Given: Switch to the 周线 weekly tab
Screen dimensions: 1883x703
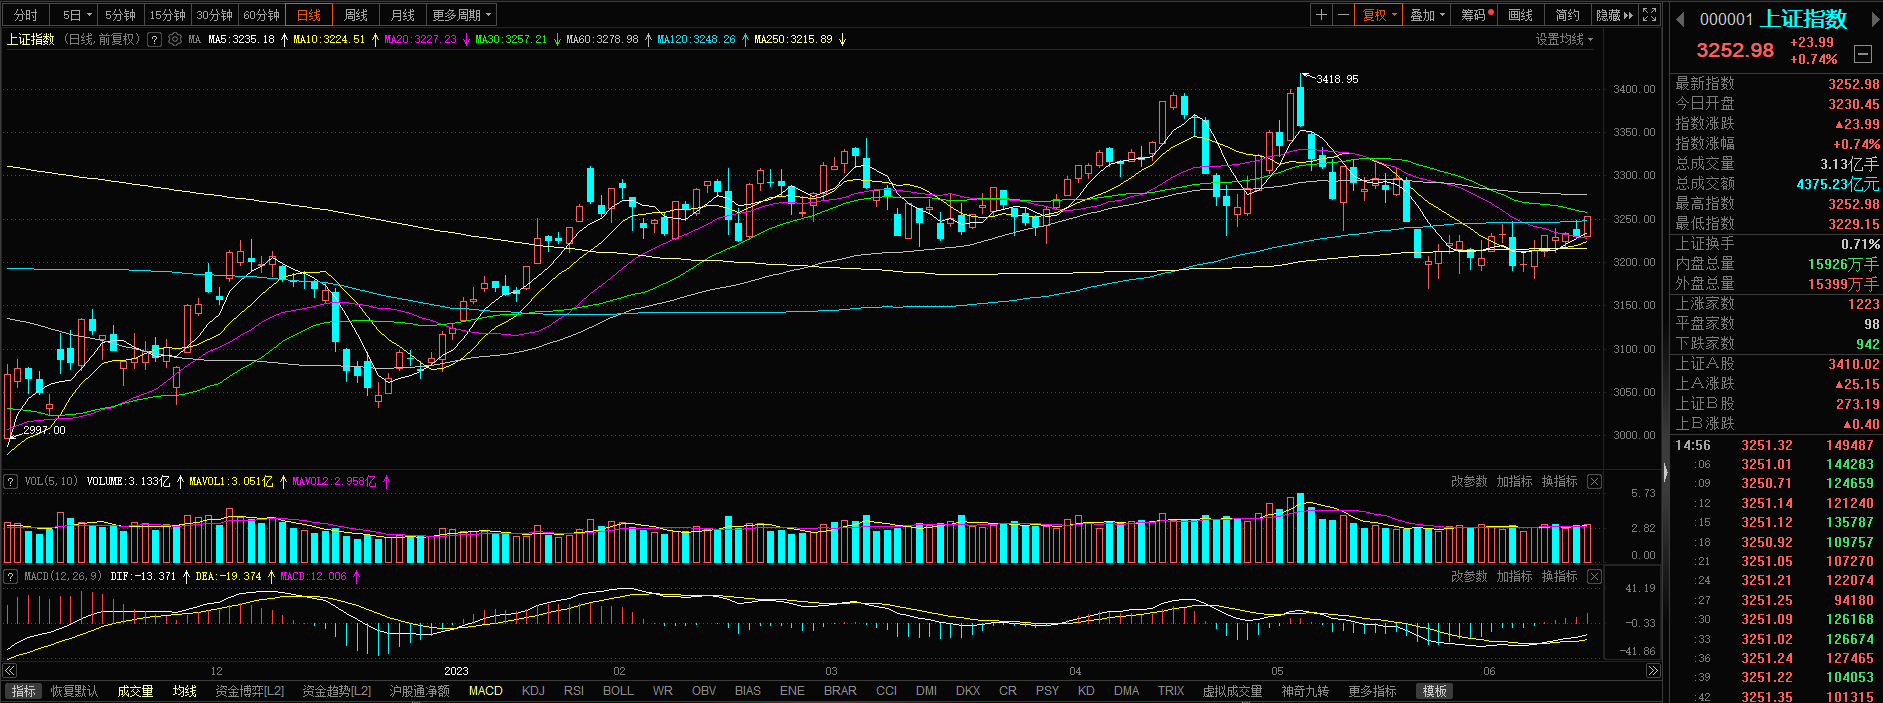Looking at the screenshot, I should 356,15.
